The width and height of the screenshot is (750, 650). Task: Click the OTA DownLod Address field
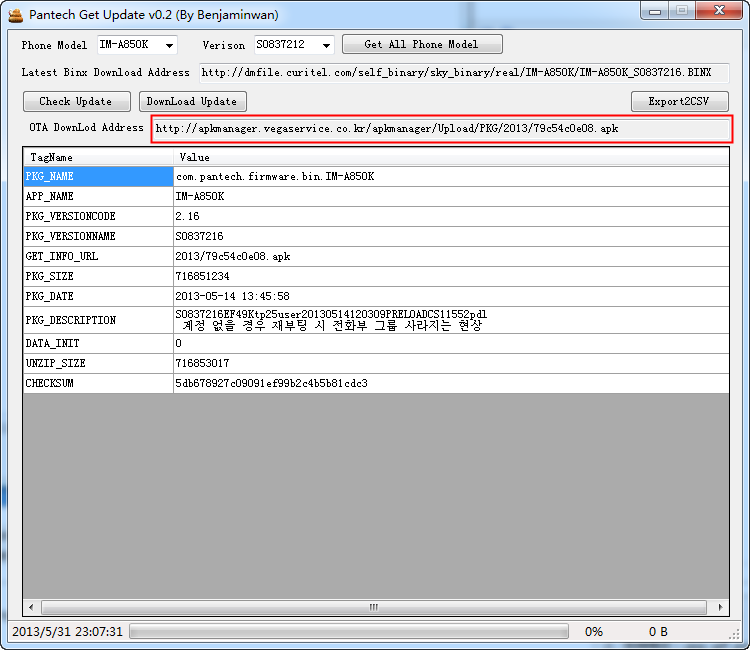[441, 129]
